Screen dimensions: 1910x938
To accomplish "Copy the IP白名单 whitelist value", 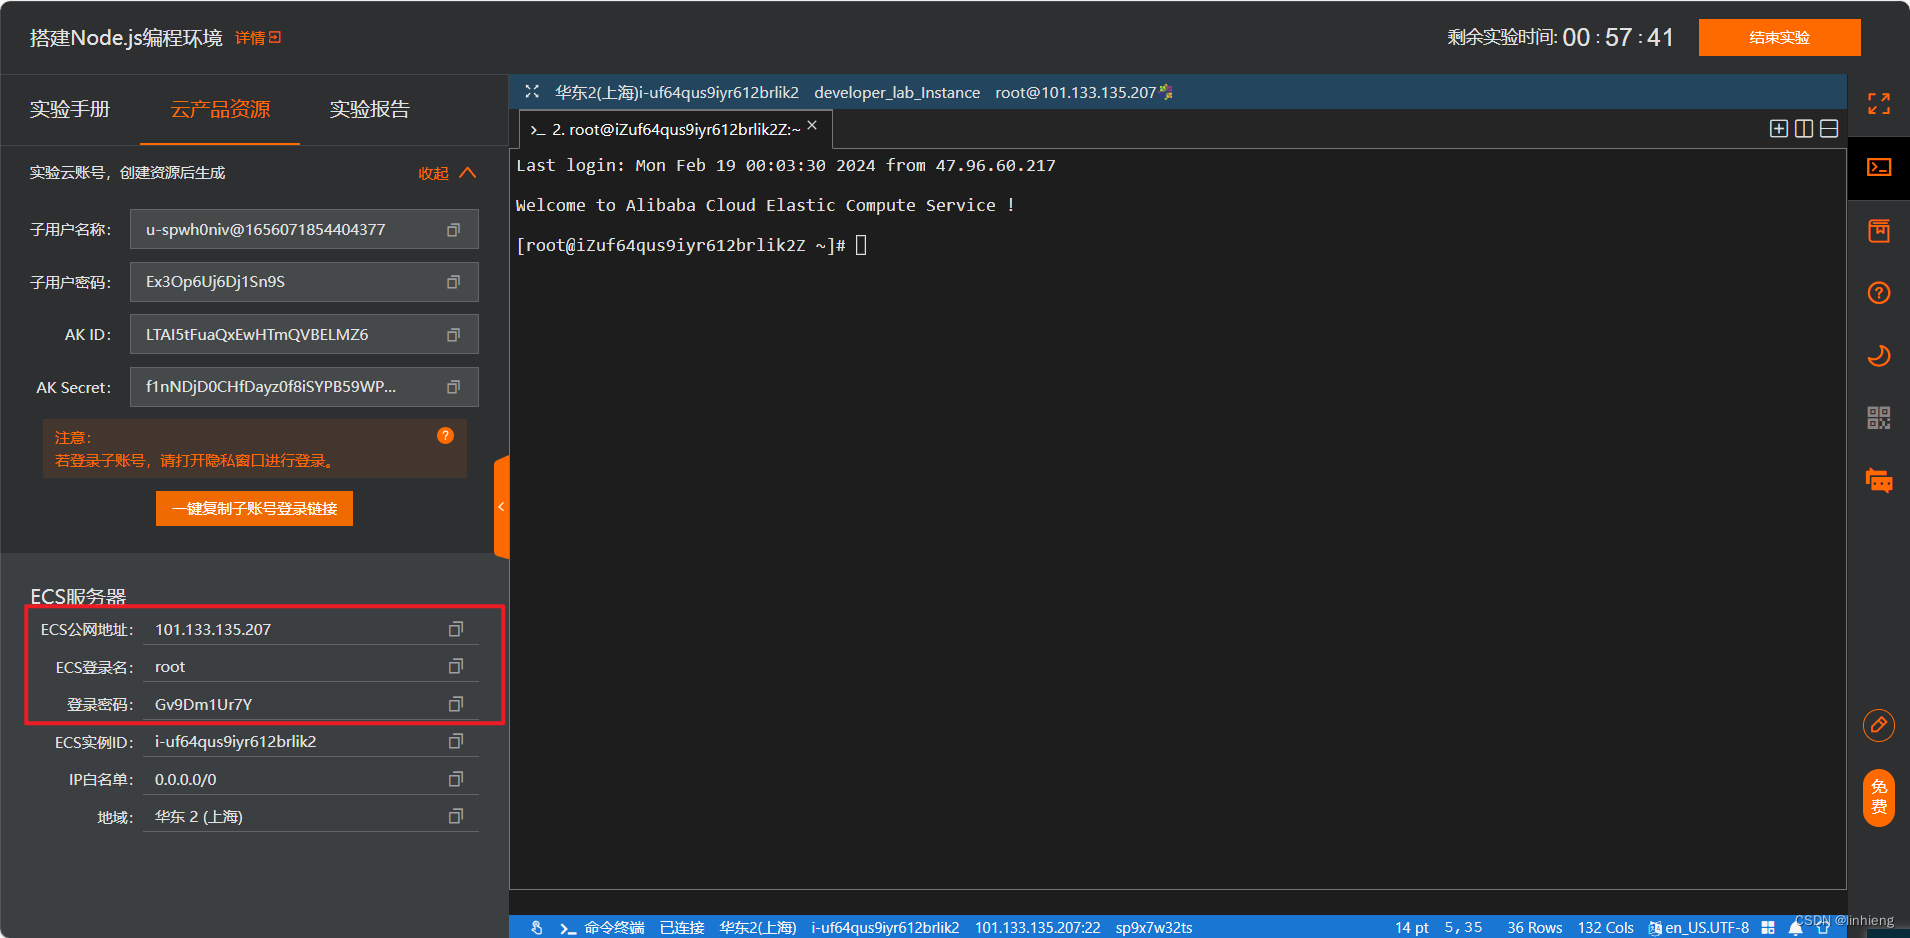I will tap(456, 779).
